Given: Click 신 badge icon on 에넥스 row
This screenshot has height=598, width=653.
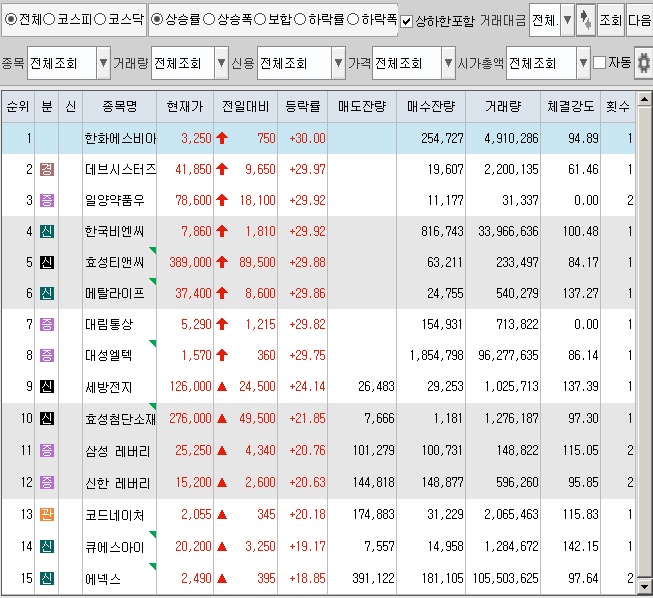Looking at the screenshot, I should (47, 578).
